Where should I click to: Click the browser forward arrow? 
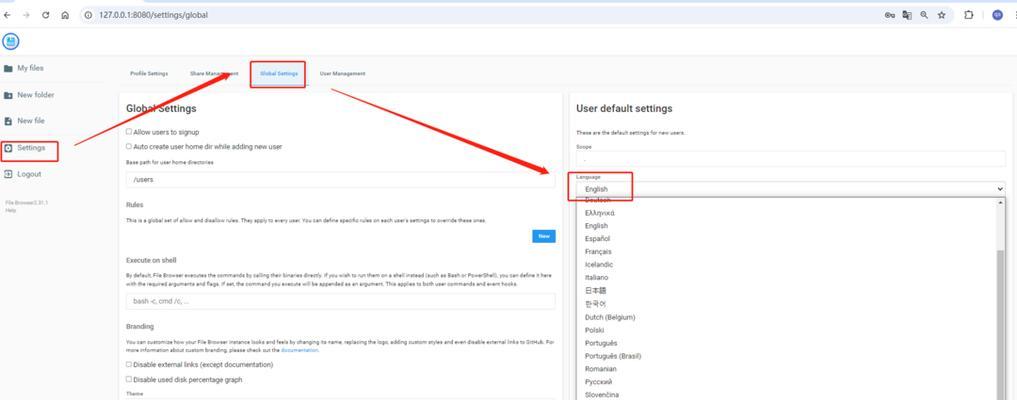(x=26, y=15)
